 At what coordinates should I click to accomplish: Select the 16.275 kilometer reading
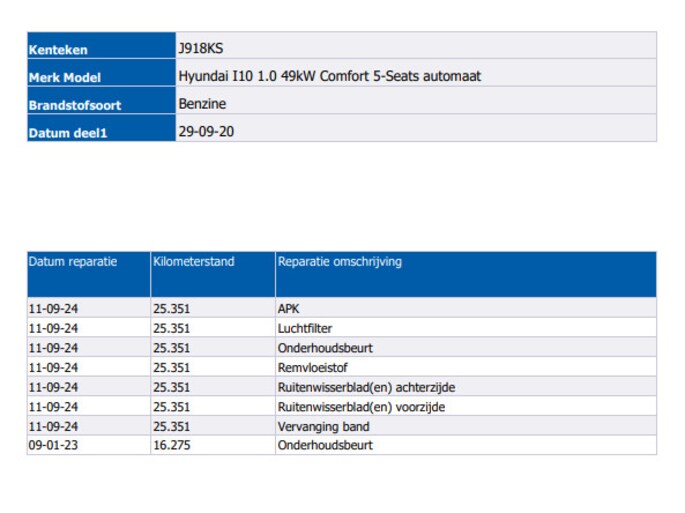(171, 445)
